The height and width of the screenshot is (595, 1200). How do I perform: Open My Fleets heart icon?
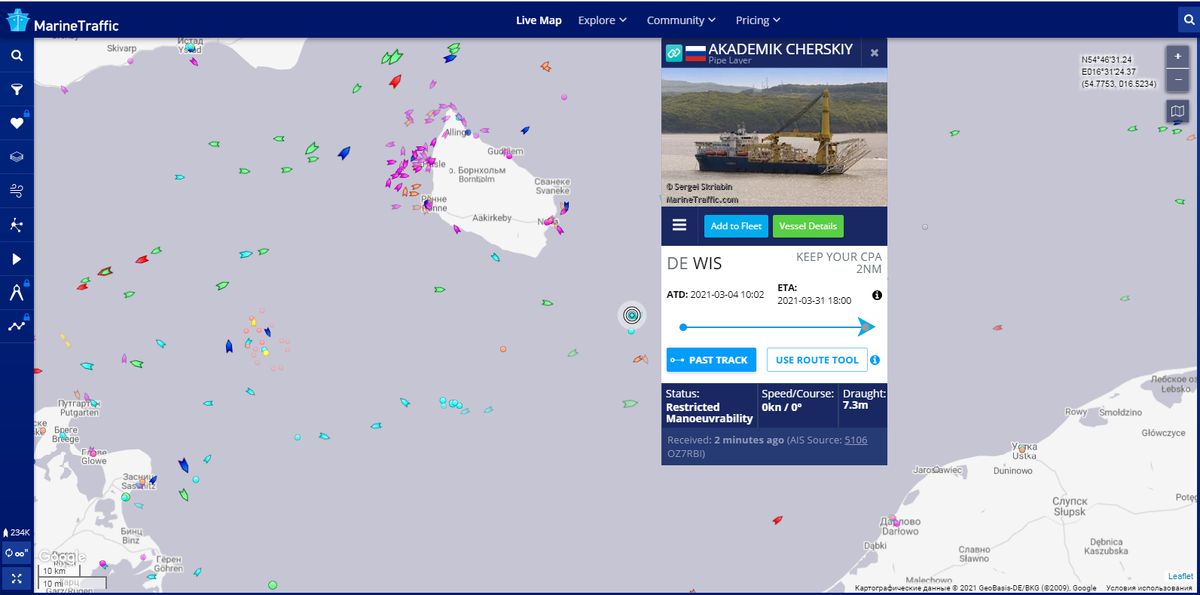pyautogui.click(x=17, y=123)
